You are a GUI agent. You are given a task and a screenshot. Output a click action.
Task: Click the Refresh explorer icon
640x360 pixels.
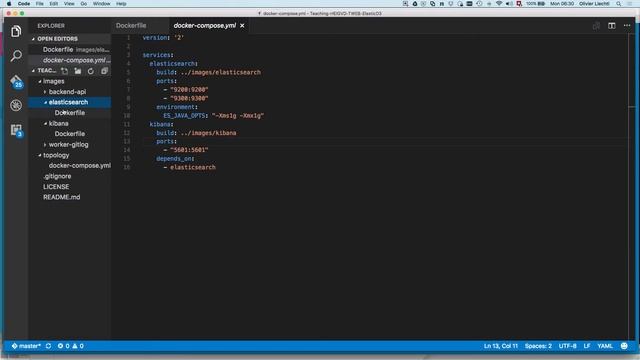tap(91, 71)
